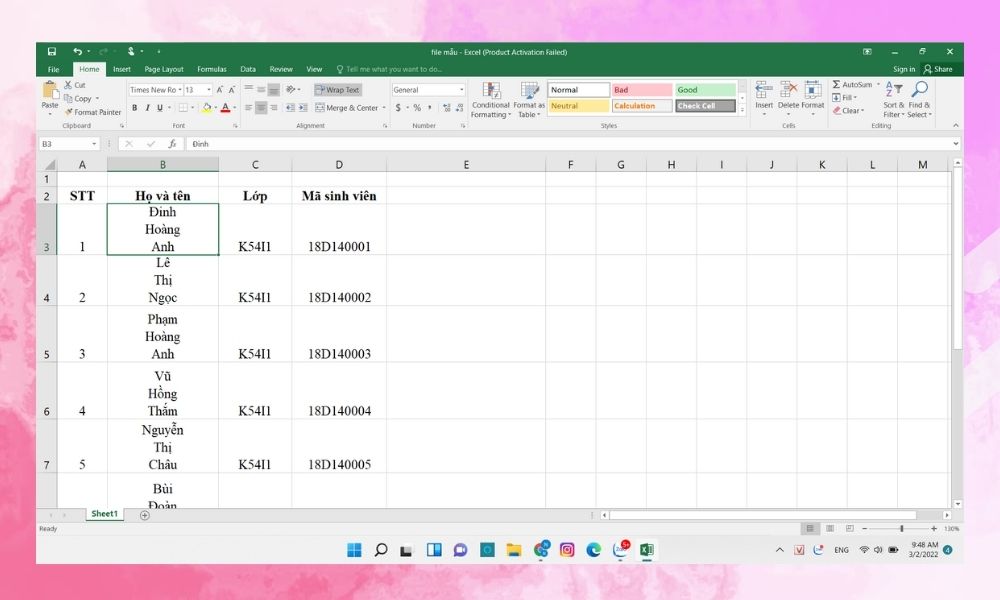Paste clipboard contents

(x=50, y=96)
